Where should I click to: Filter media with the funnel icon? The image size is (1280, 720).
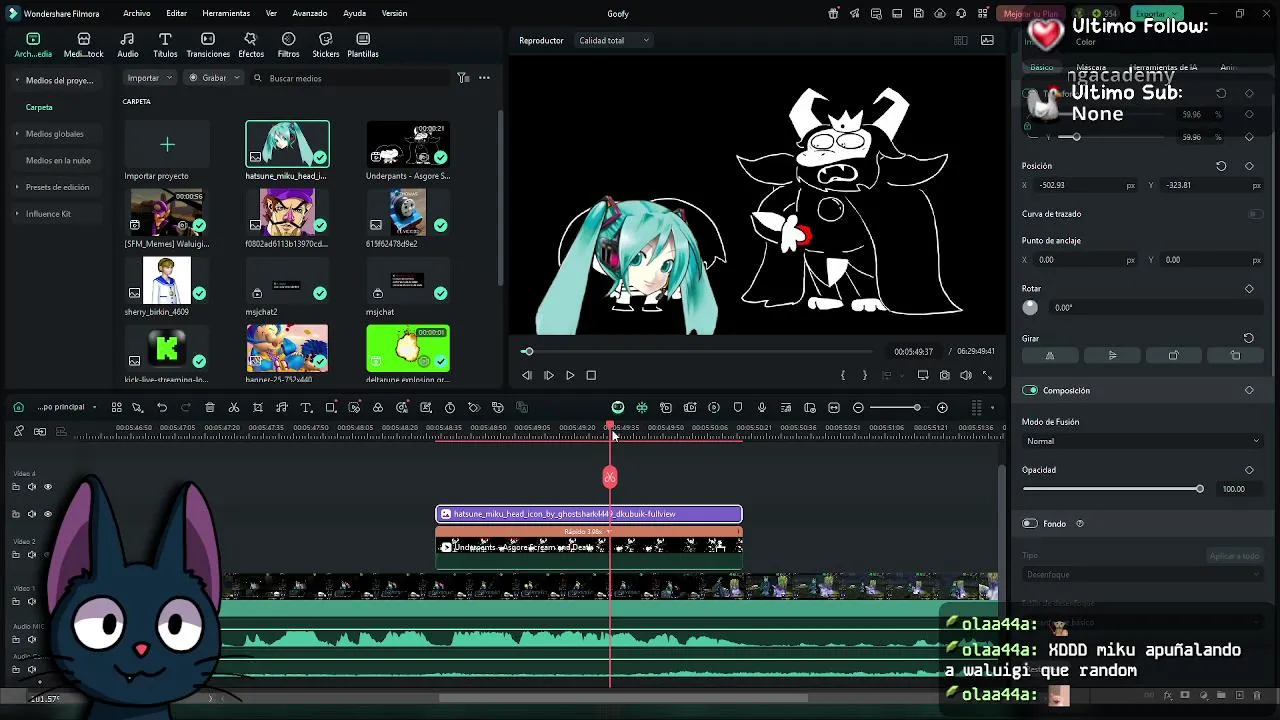tap(463, 77)
